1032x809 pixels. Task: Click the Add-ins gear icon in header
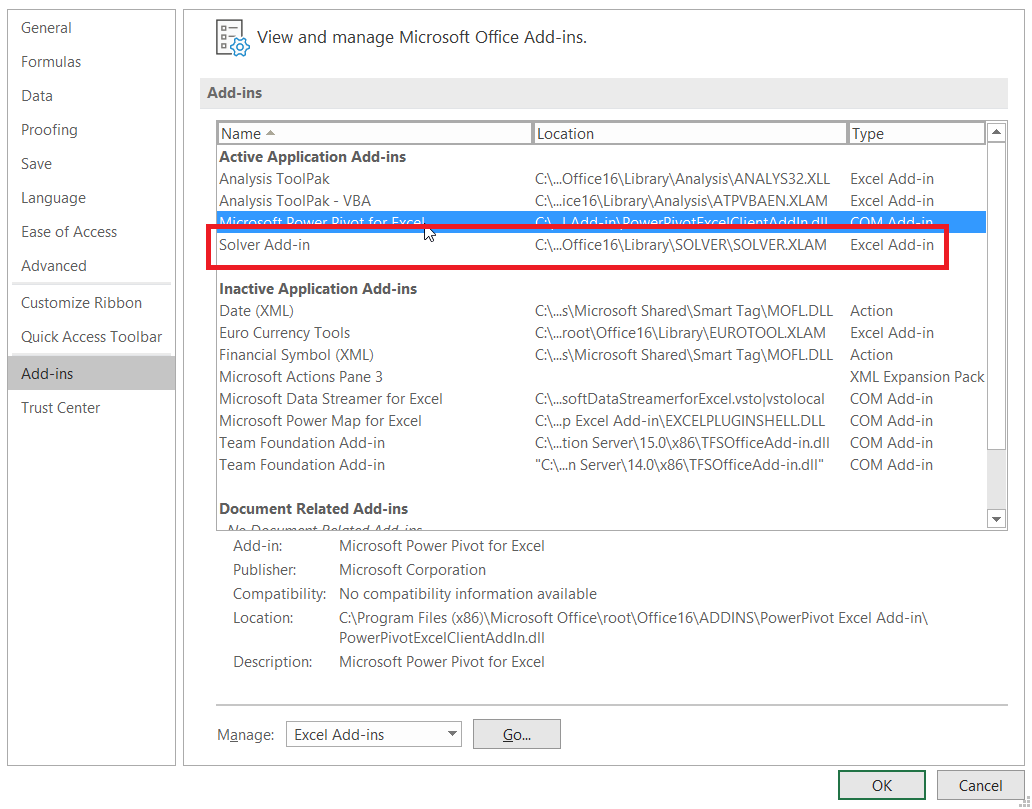point(232,38)
